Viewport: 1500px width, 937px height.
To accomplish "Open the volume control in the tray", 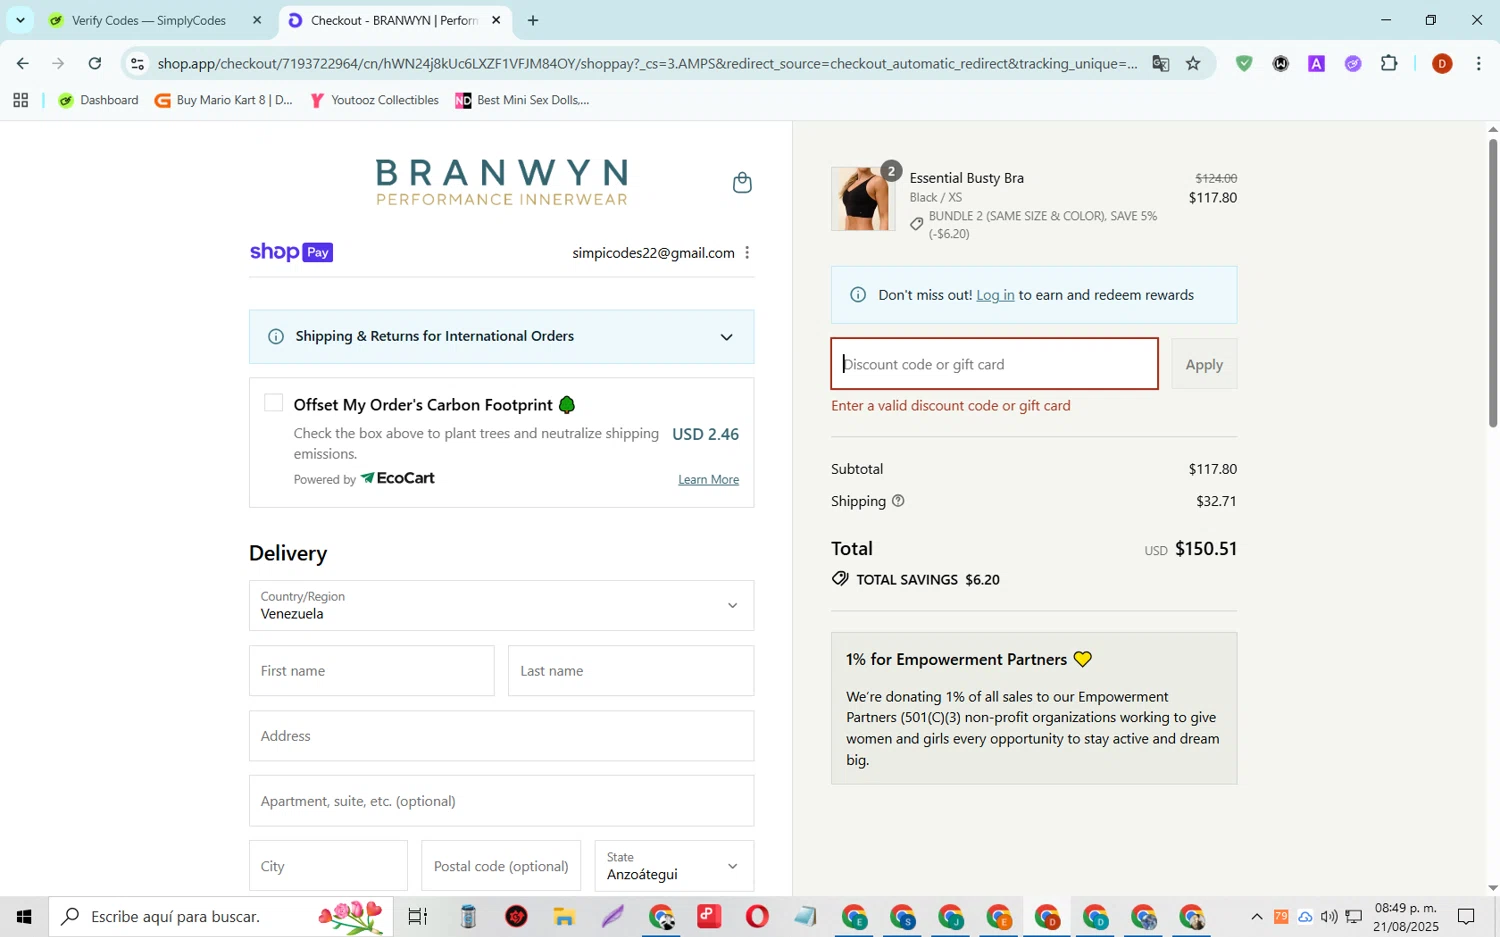I will point(1329,917).
